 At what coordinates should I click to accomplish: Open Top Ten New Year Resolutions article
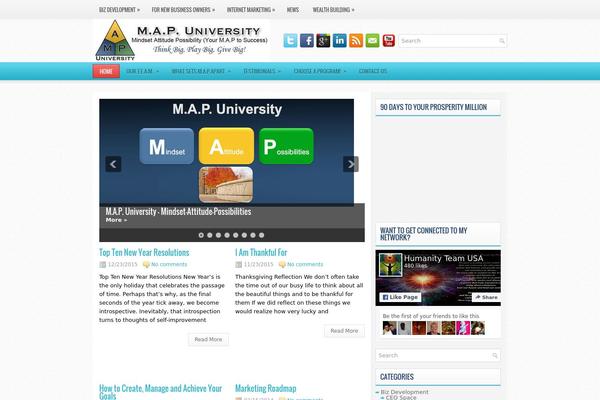(x=144, y=253)
